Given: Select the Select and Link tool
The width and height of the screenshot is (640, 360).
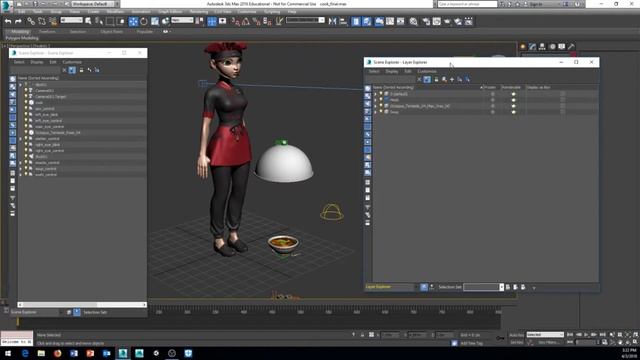Looking at the screenshot, I should [31, 21].
